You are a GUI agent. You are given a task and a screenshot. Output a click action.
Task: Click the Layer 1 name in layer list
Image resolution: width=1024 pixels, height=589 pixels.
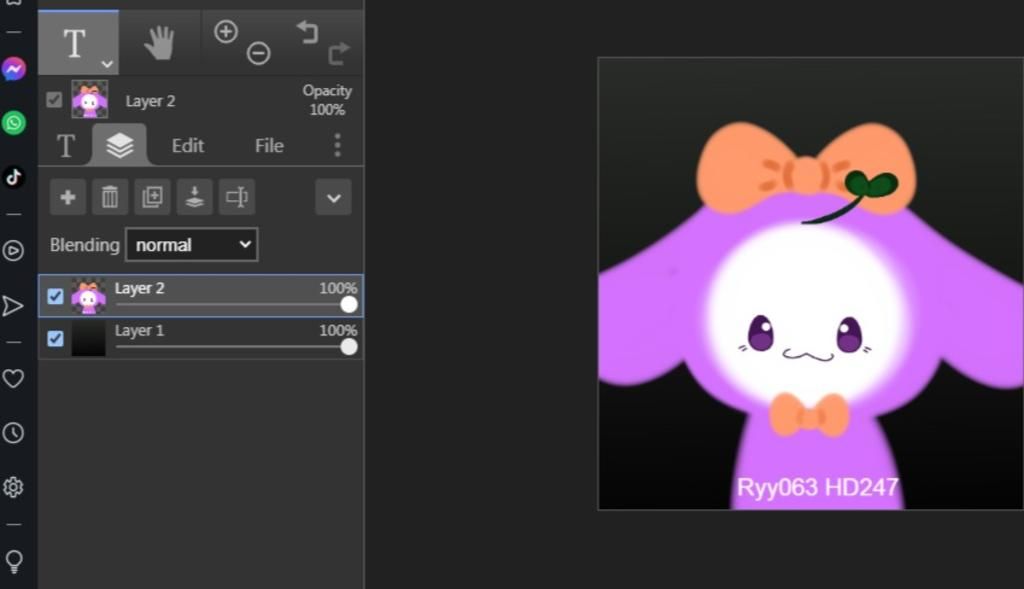pyautogui.click(x=139, y=331)
